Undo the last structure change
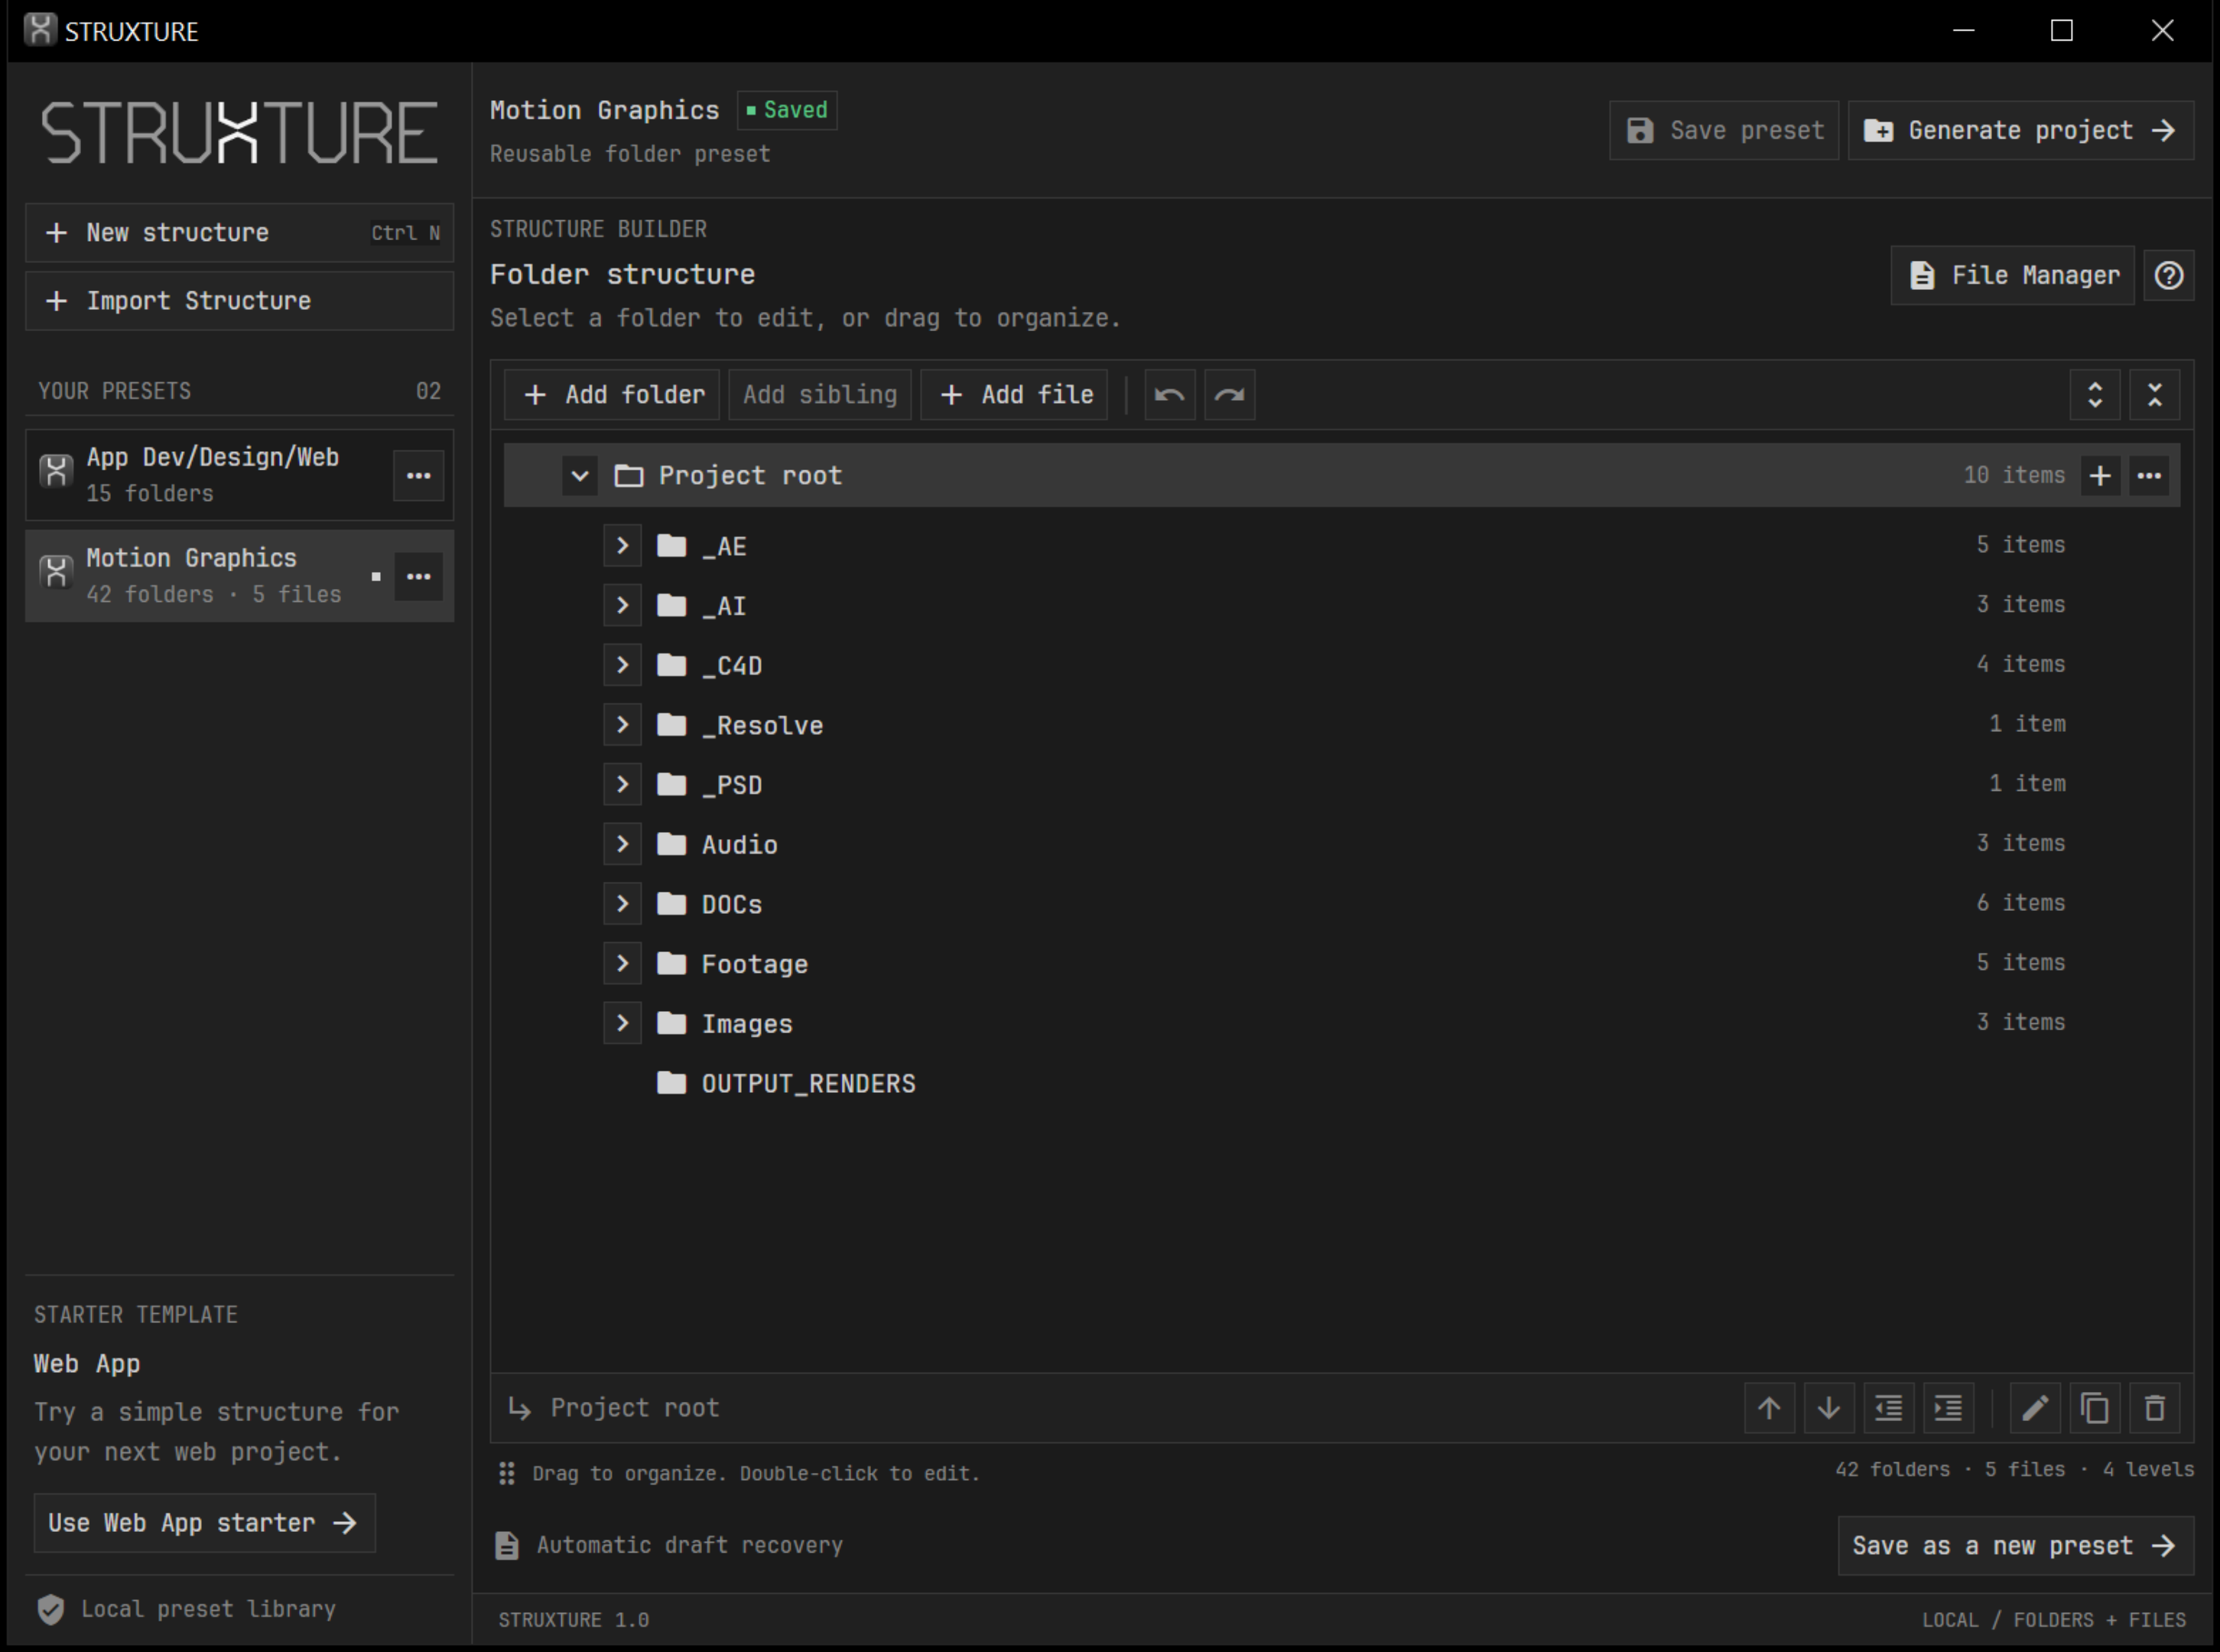Viewport: 2220px width, 1652px height. (x=1169, y=395)
